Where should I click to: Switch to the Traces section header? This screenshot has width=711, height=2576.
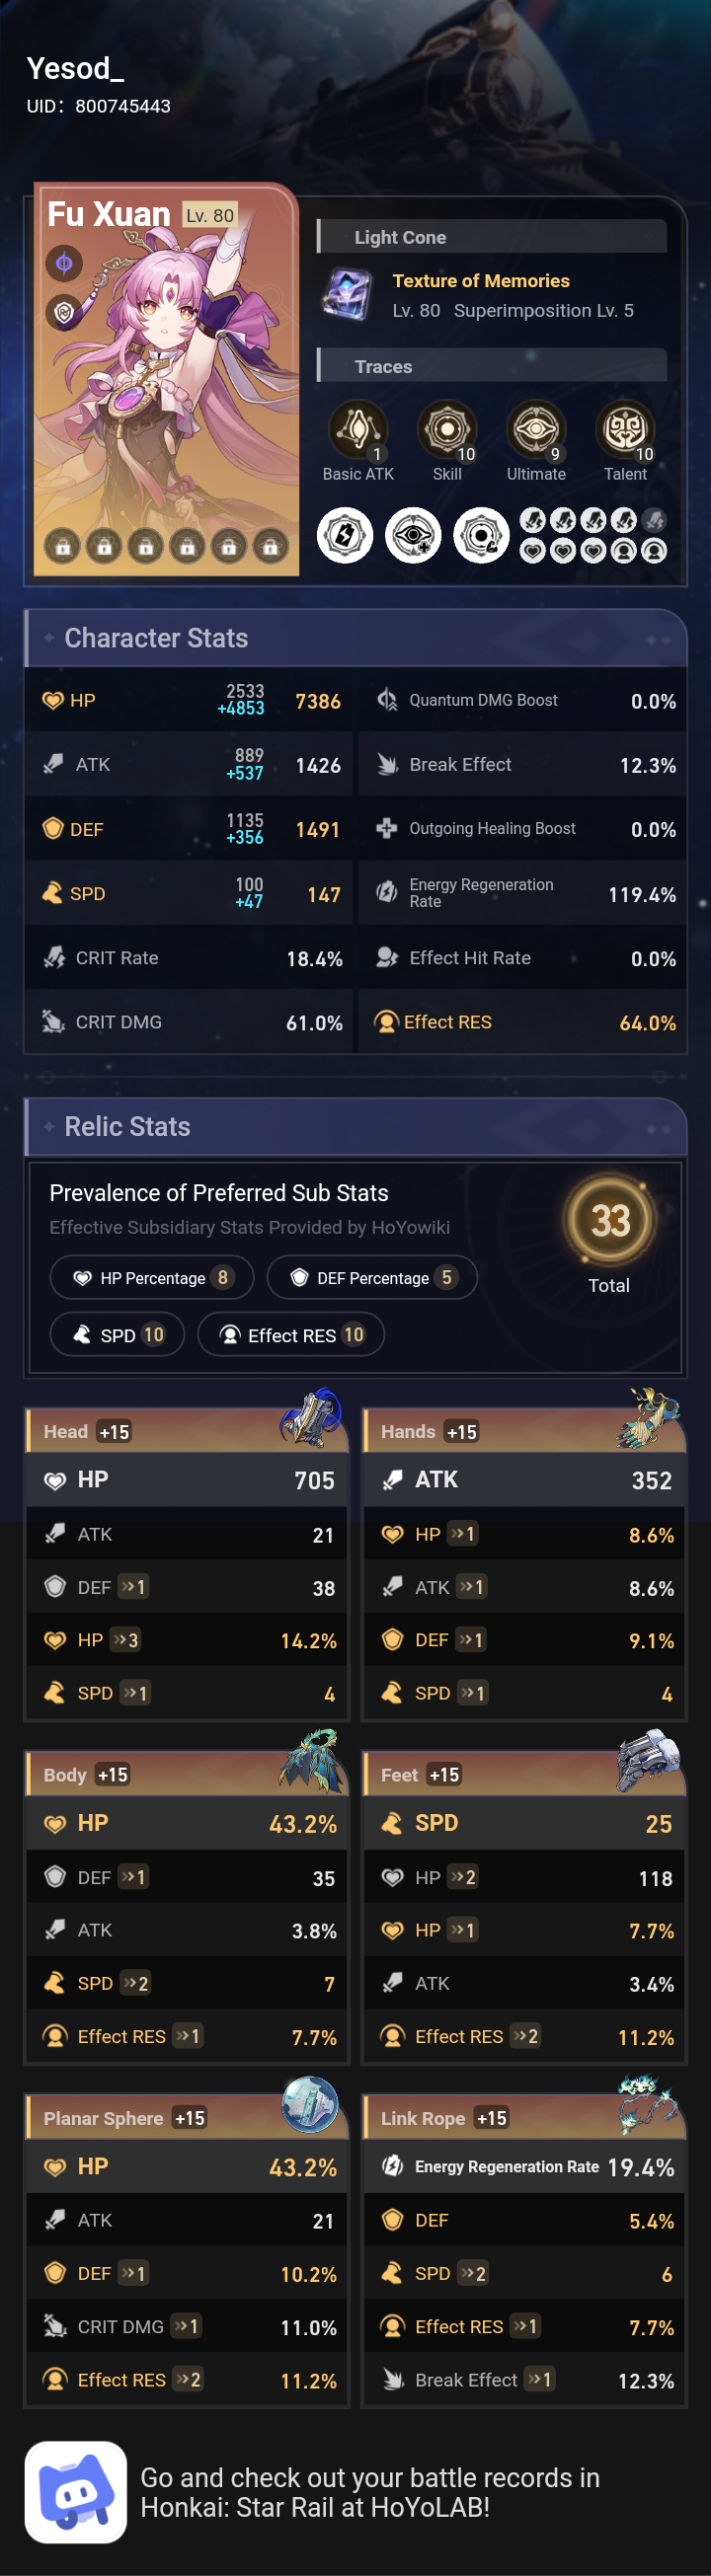click(384, 367)
